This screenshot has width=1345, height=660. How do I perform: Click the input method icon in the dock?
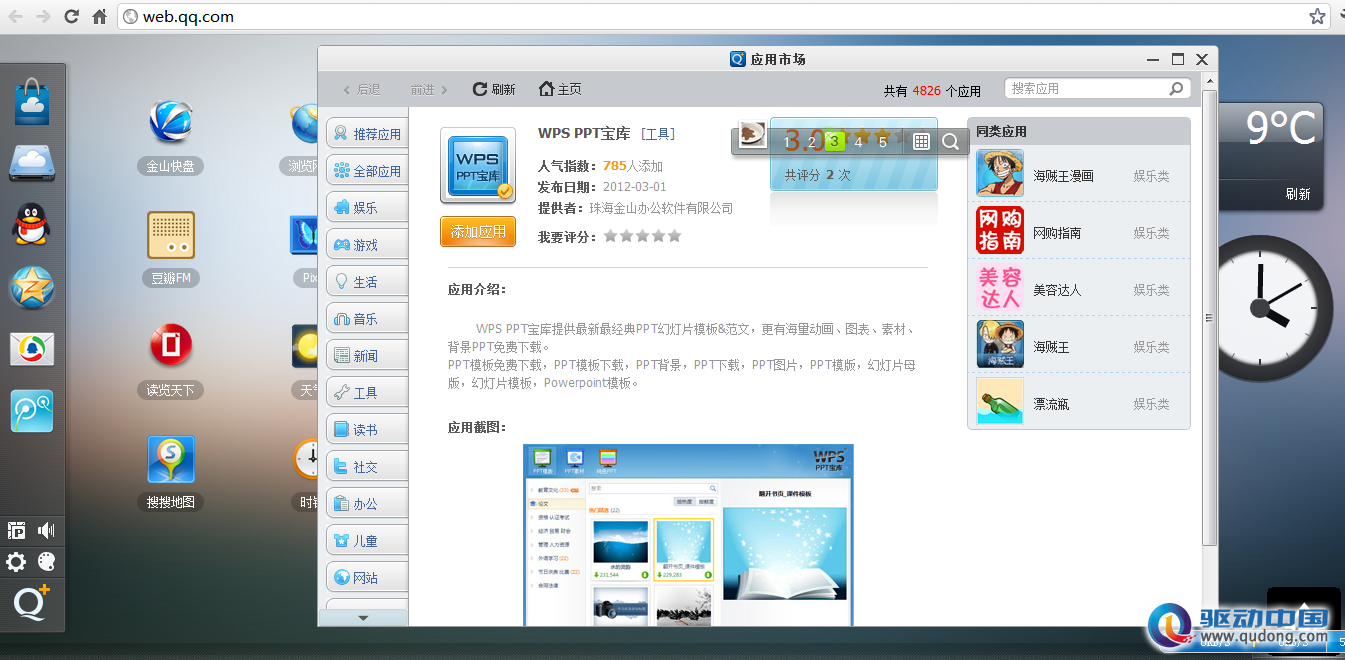coord(16,530)
